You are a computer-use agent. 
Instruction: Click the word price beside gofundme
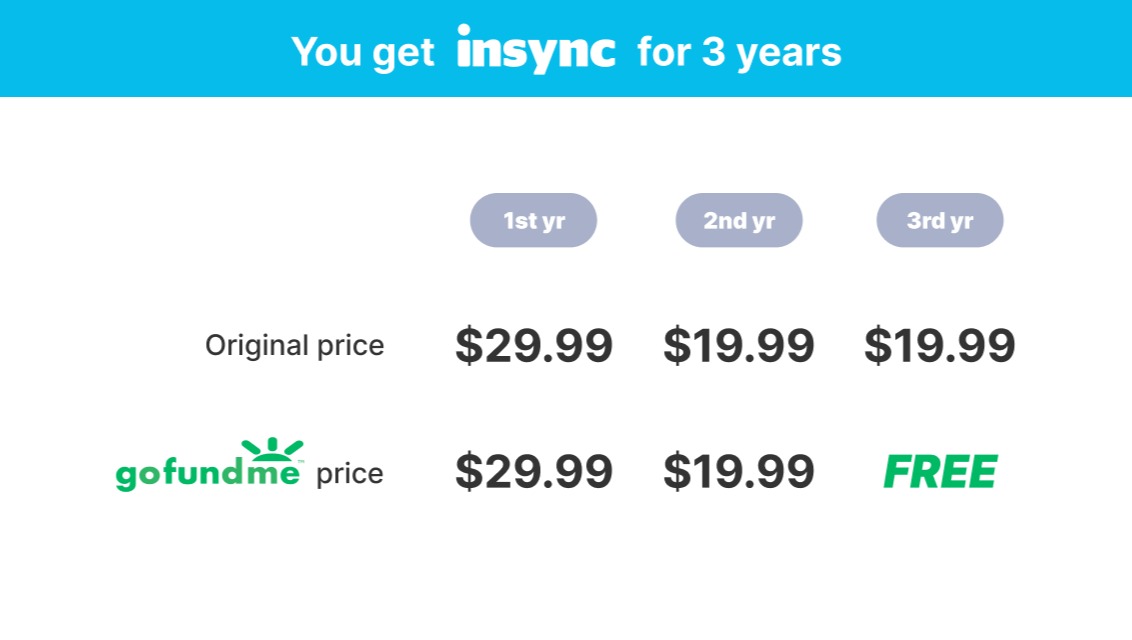349,475
